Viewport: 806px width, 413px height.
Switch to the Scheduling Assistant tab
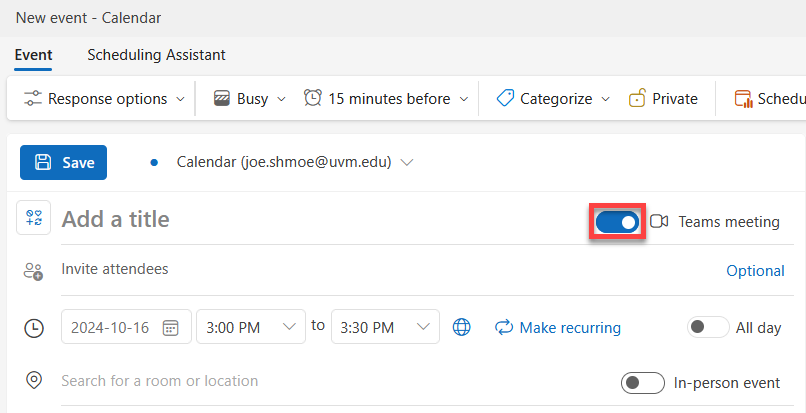coord(156,55)
